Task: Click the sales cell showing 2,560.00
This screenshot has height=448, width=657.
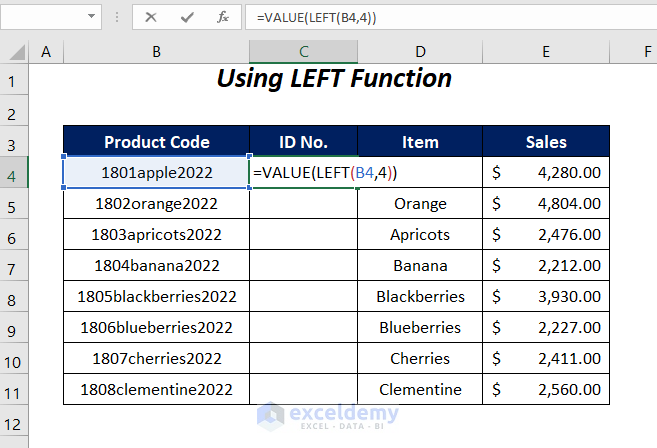Action: click(x=546, y=390)
